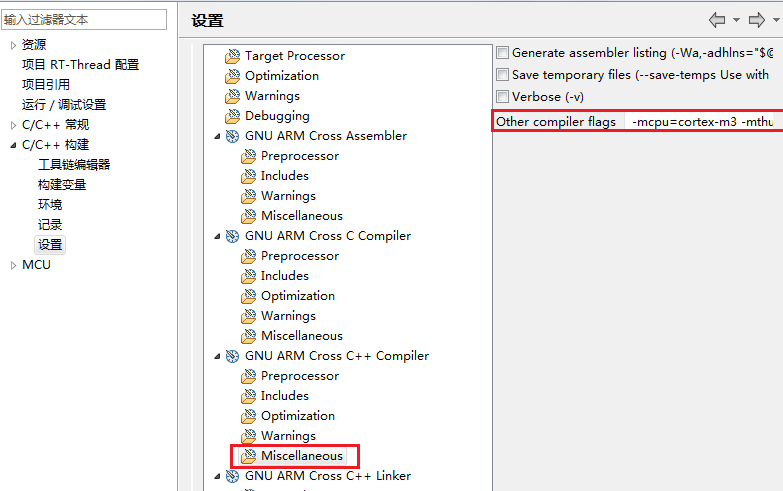
Task: Expand the 资源 tree node
Action: click(x=13, y=45)
